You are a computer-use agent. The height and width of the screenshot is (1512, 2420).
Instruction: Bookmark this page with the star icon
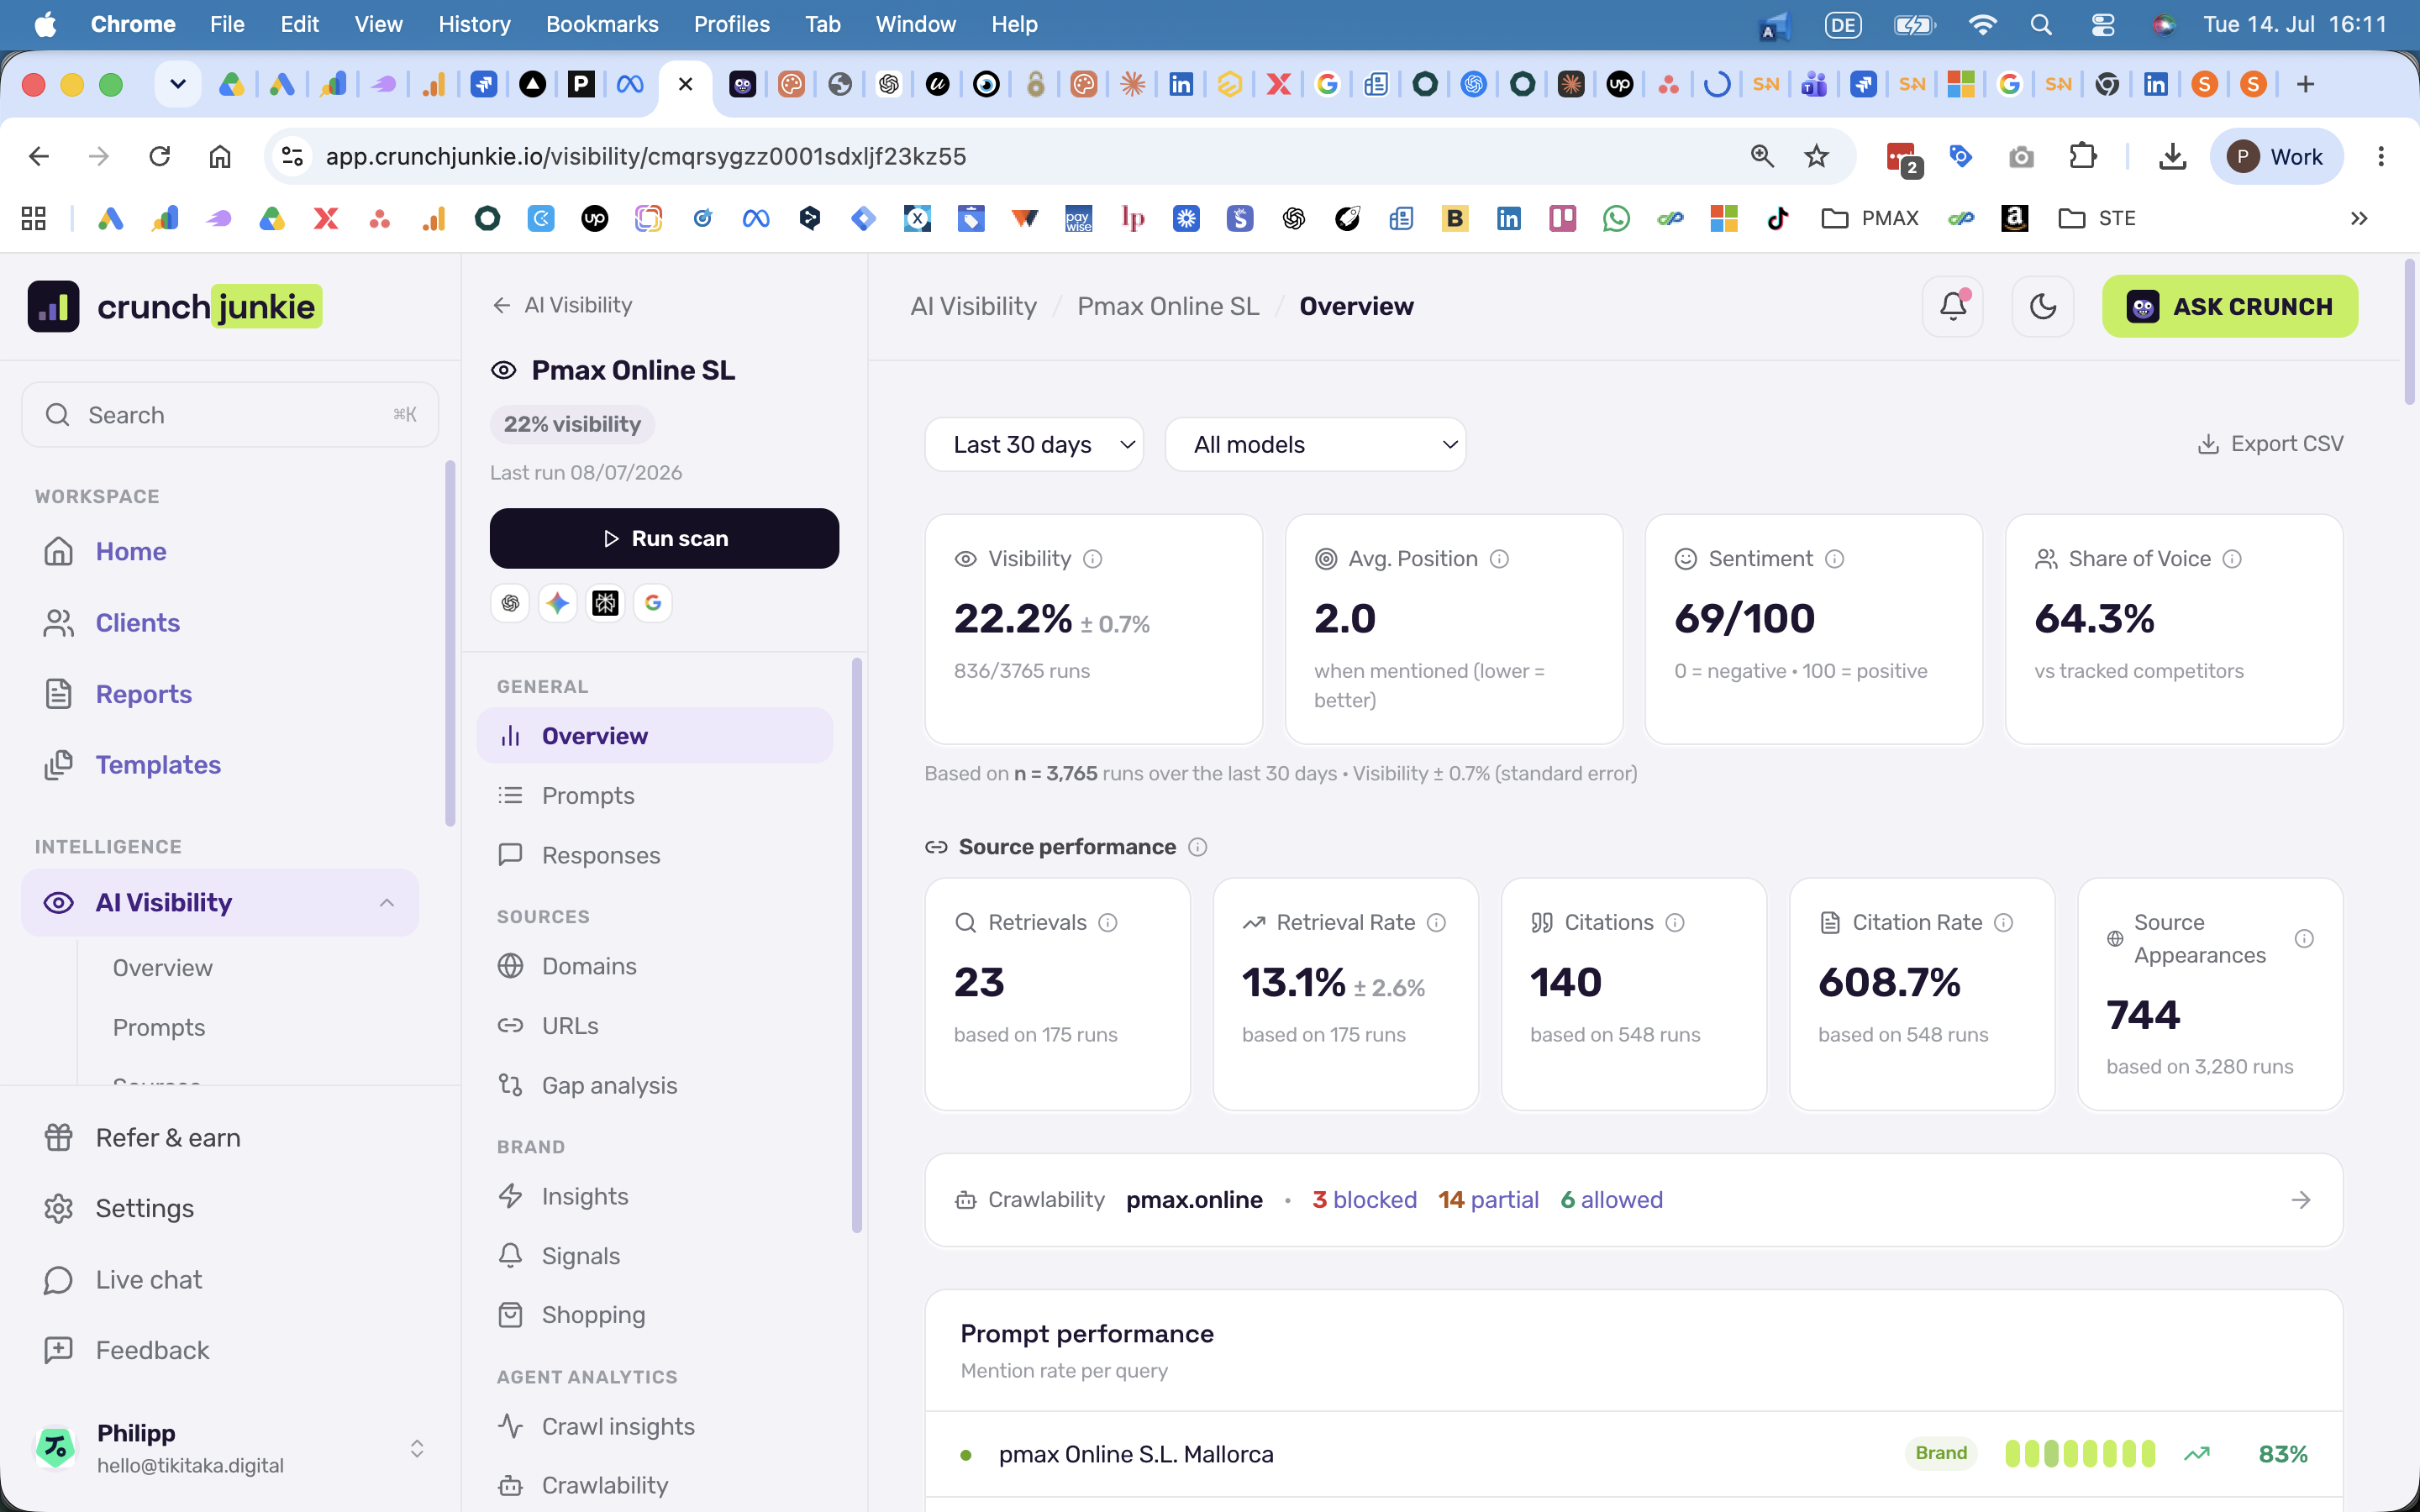pyautogui.click(x=1816, y=156)
